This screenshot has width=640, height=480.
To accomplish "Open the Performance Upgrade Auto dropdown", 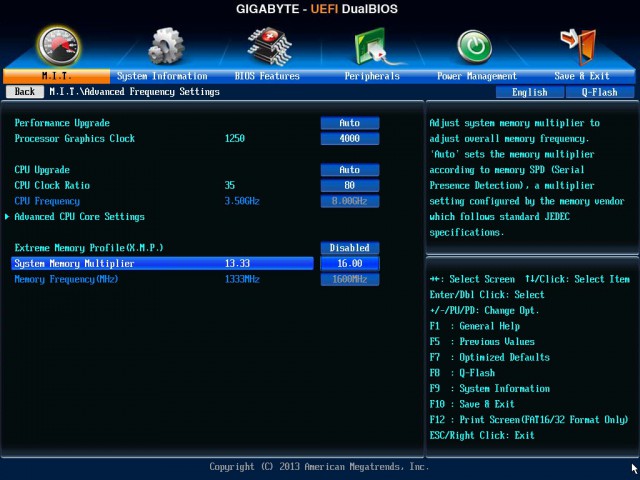I will (x=350, y=123).
